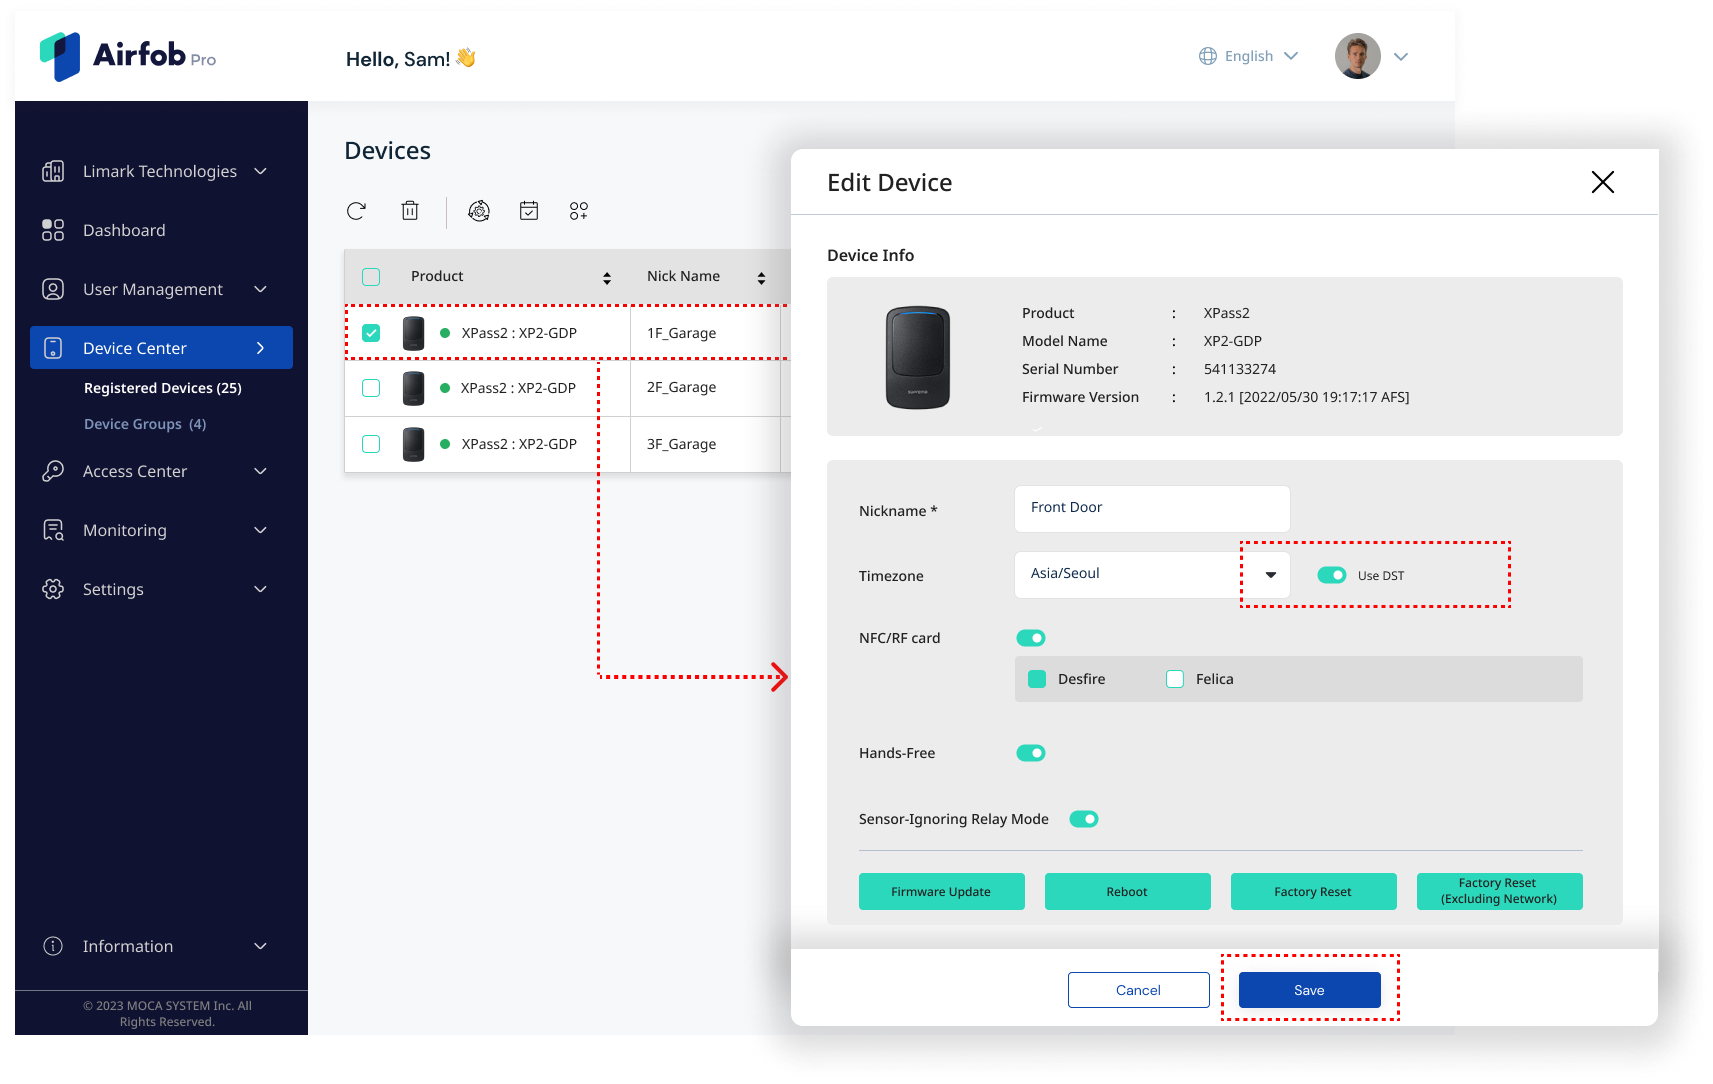Open the Timezone dropdown arrow
This screenshot has width=1713, height=1084.
point(1271,575)
